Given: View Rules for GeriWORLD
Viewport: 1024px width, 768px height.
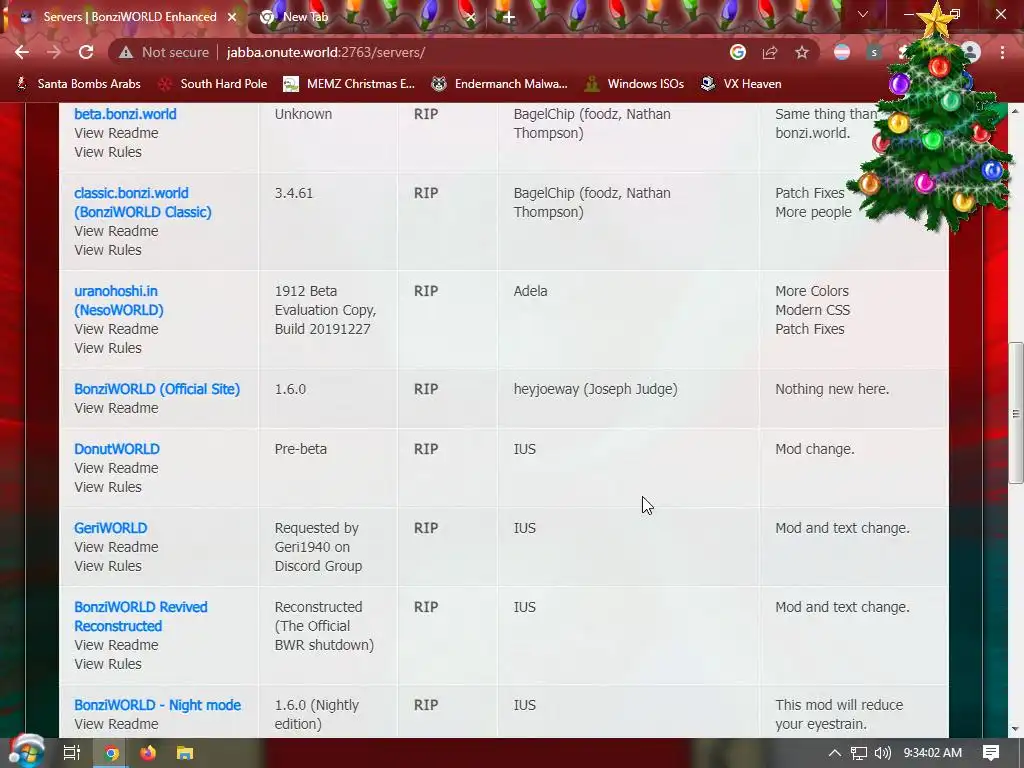Looking at the screenshot, I should (x=108, y=566).
